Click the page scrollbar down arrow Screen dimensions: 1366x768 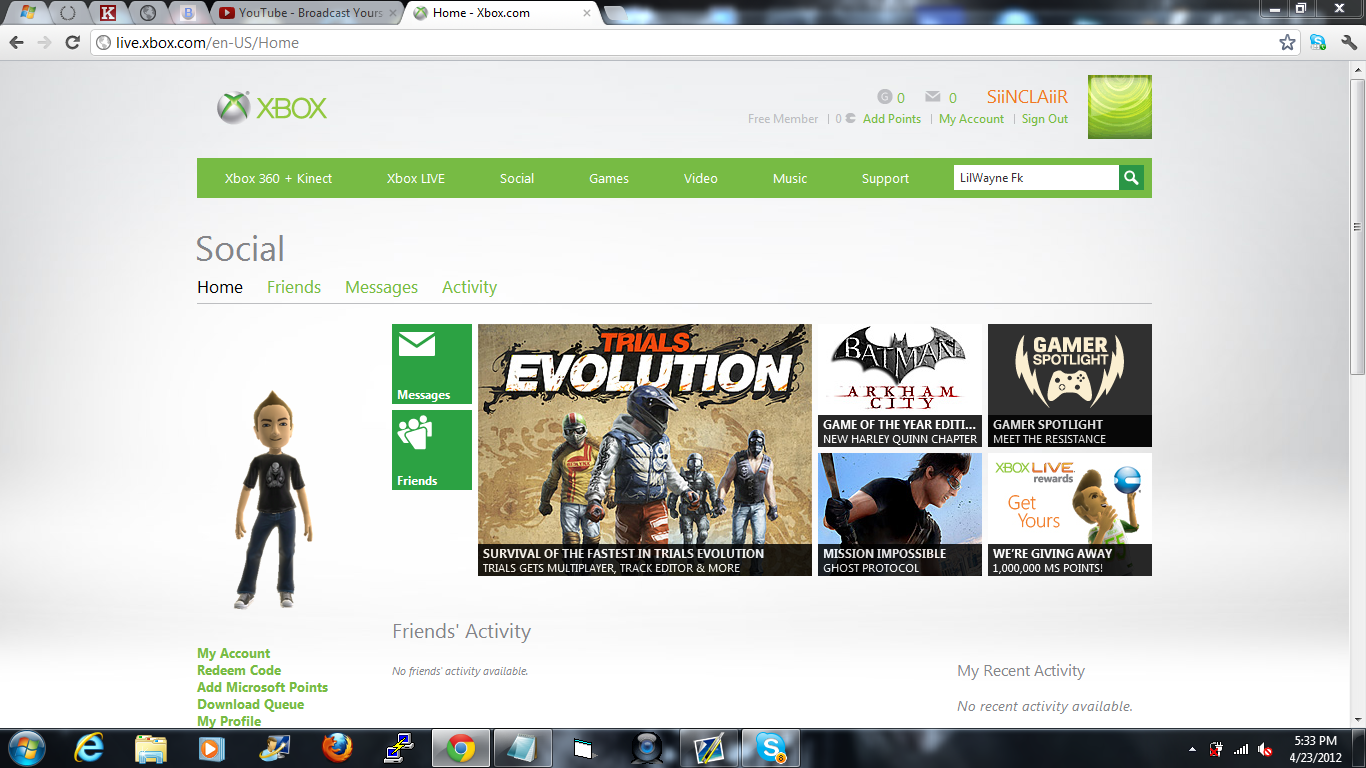1357,719
